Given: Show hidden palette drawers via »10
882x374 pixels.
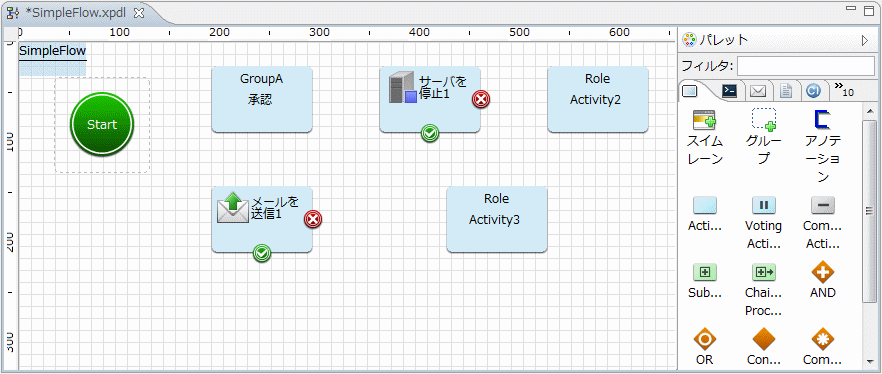Looking at the screenshot, I should 844,89.
